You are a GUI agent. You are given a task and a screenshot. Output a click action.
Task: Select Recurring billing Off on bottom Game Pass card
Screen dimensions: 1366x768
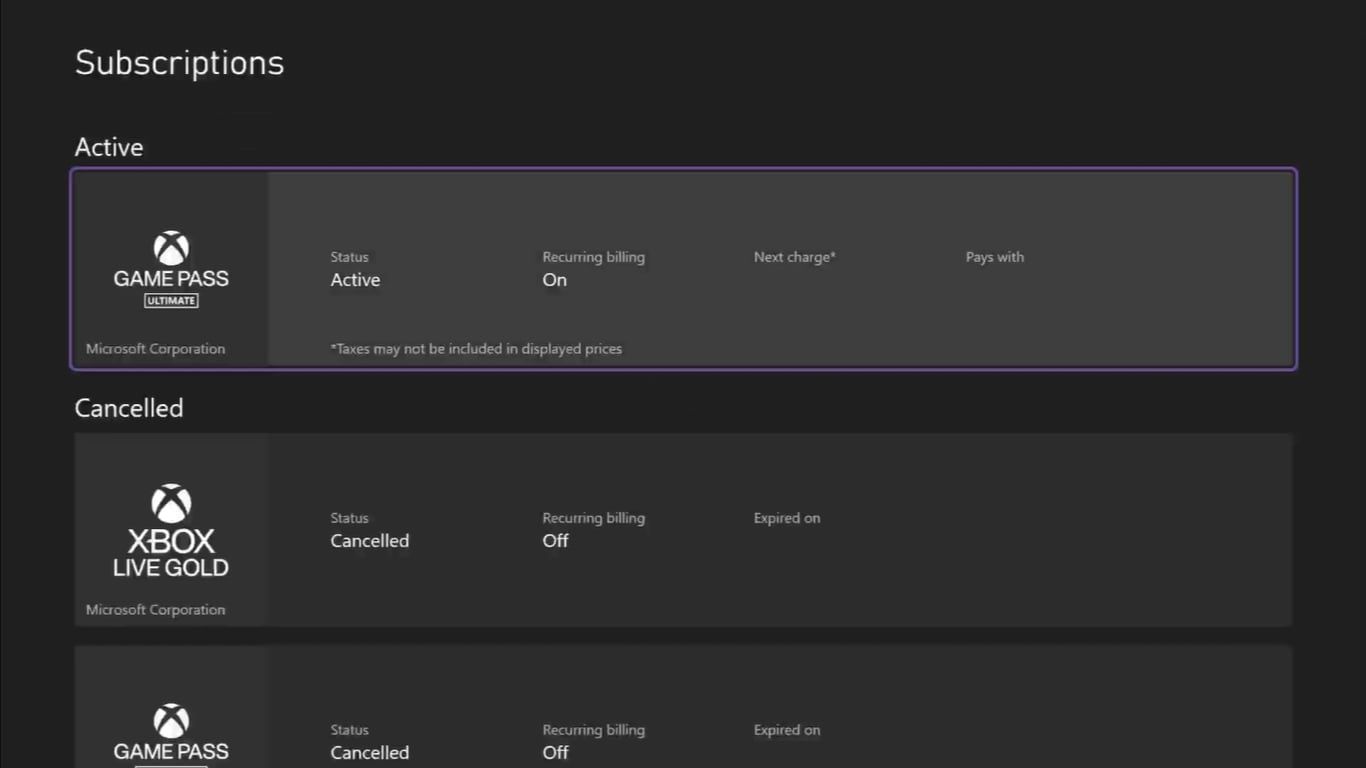(x=556, y=753)
